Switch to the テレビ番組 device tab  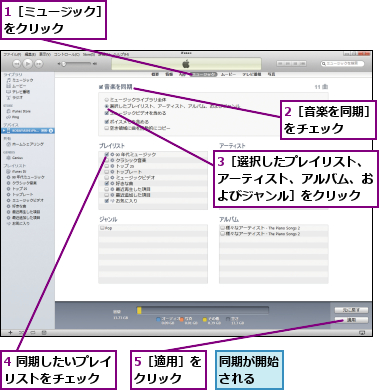[x=252, y=75]
